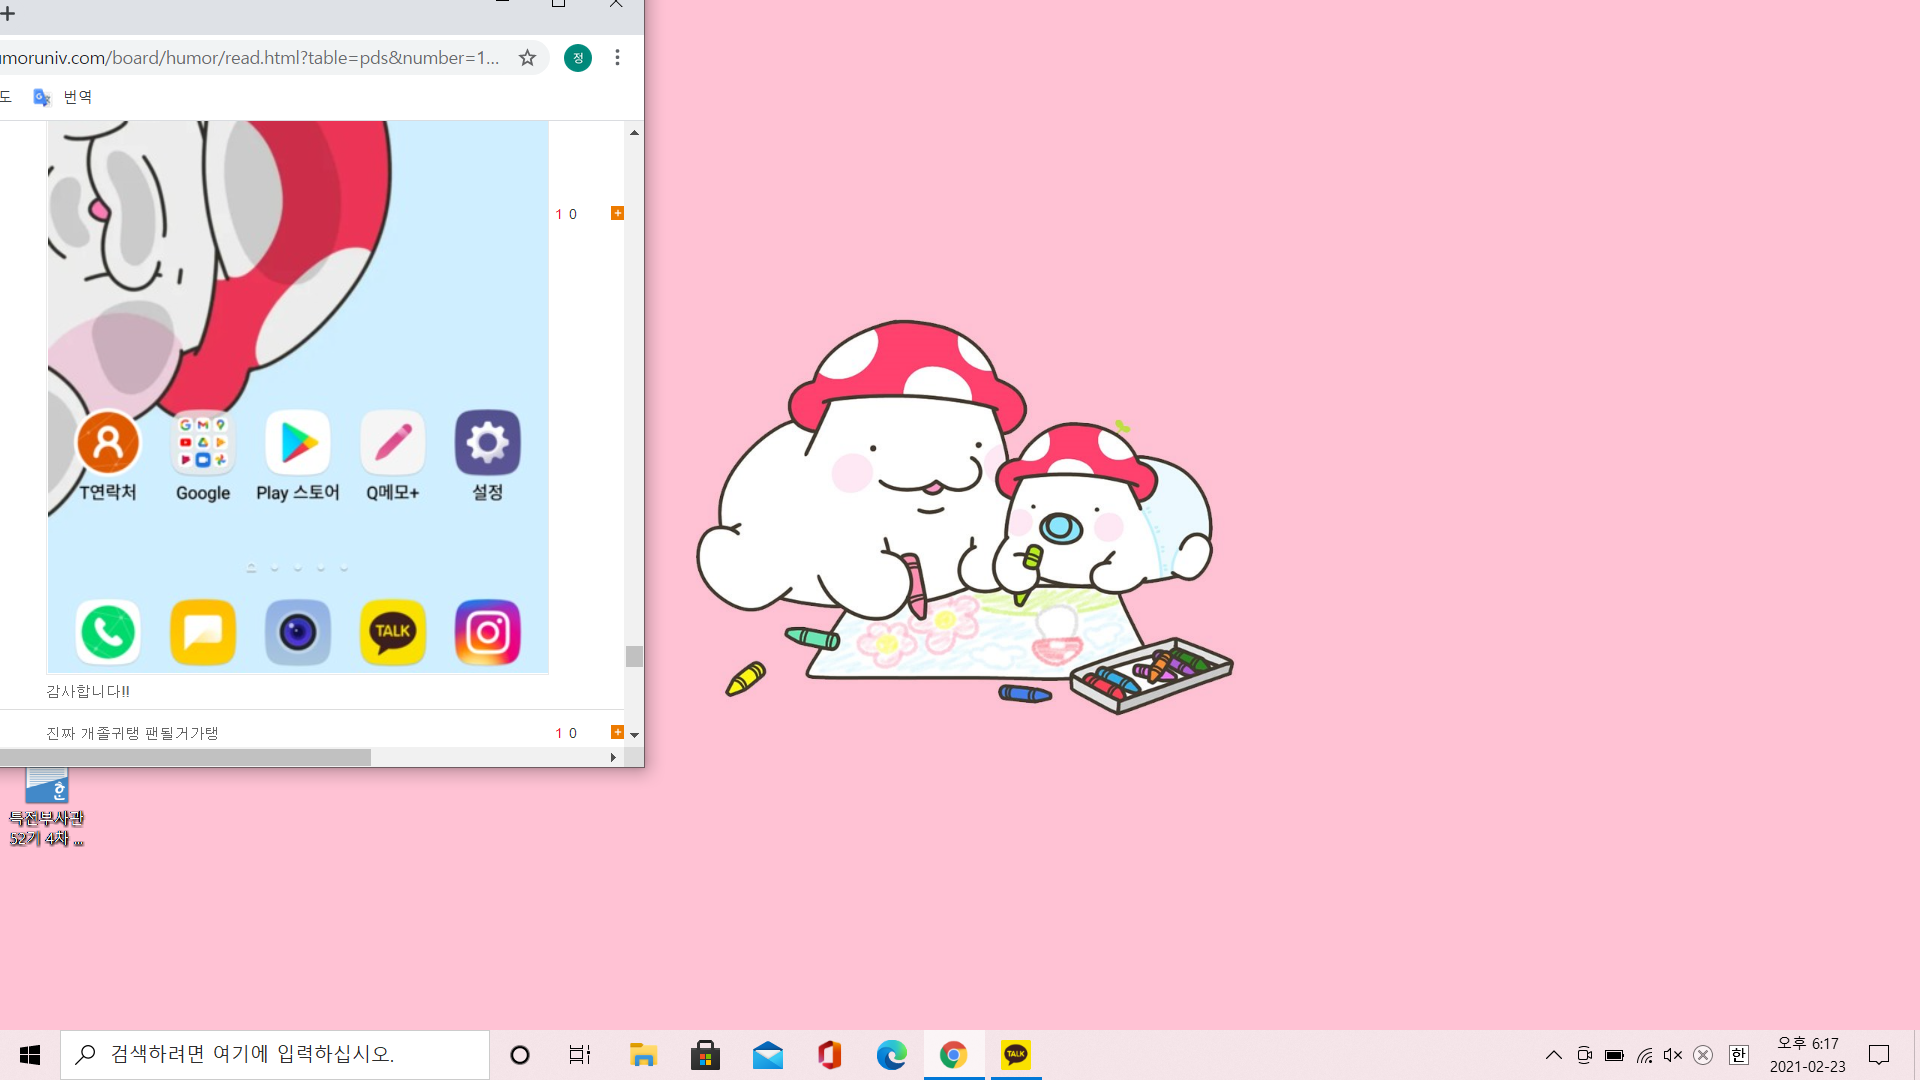Launch File Explorer from taskbar
The width and height of the screenshot is (1920, 1080).
coord(643,1055)
